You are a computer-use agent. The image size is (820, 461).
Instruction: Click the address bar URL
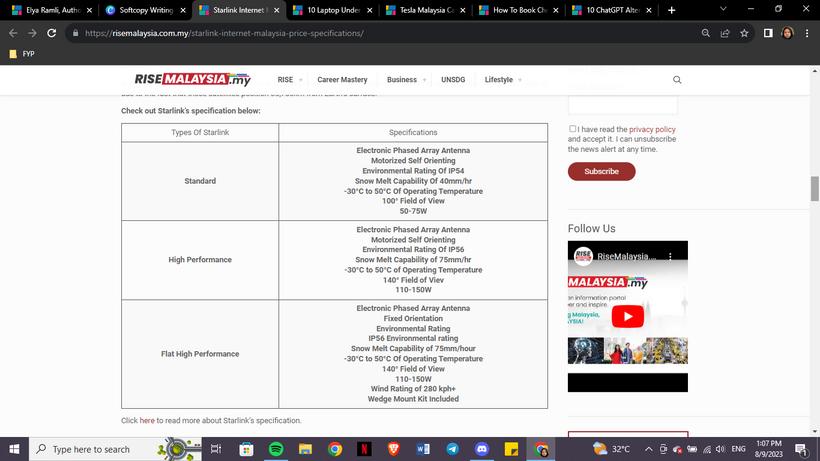[x=224, y=33]
